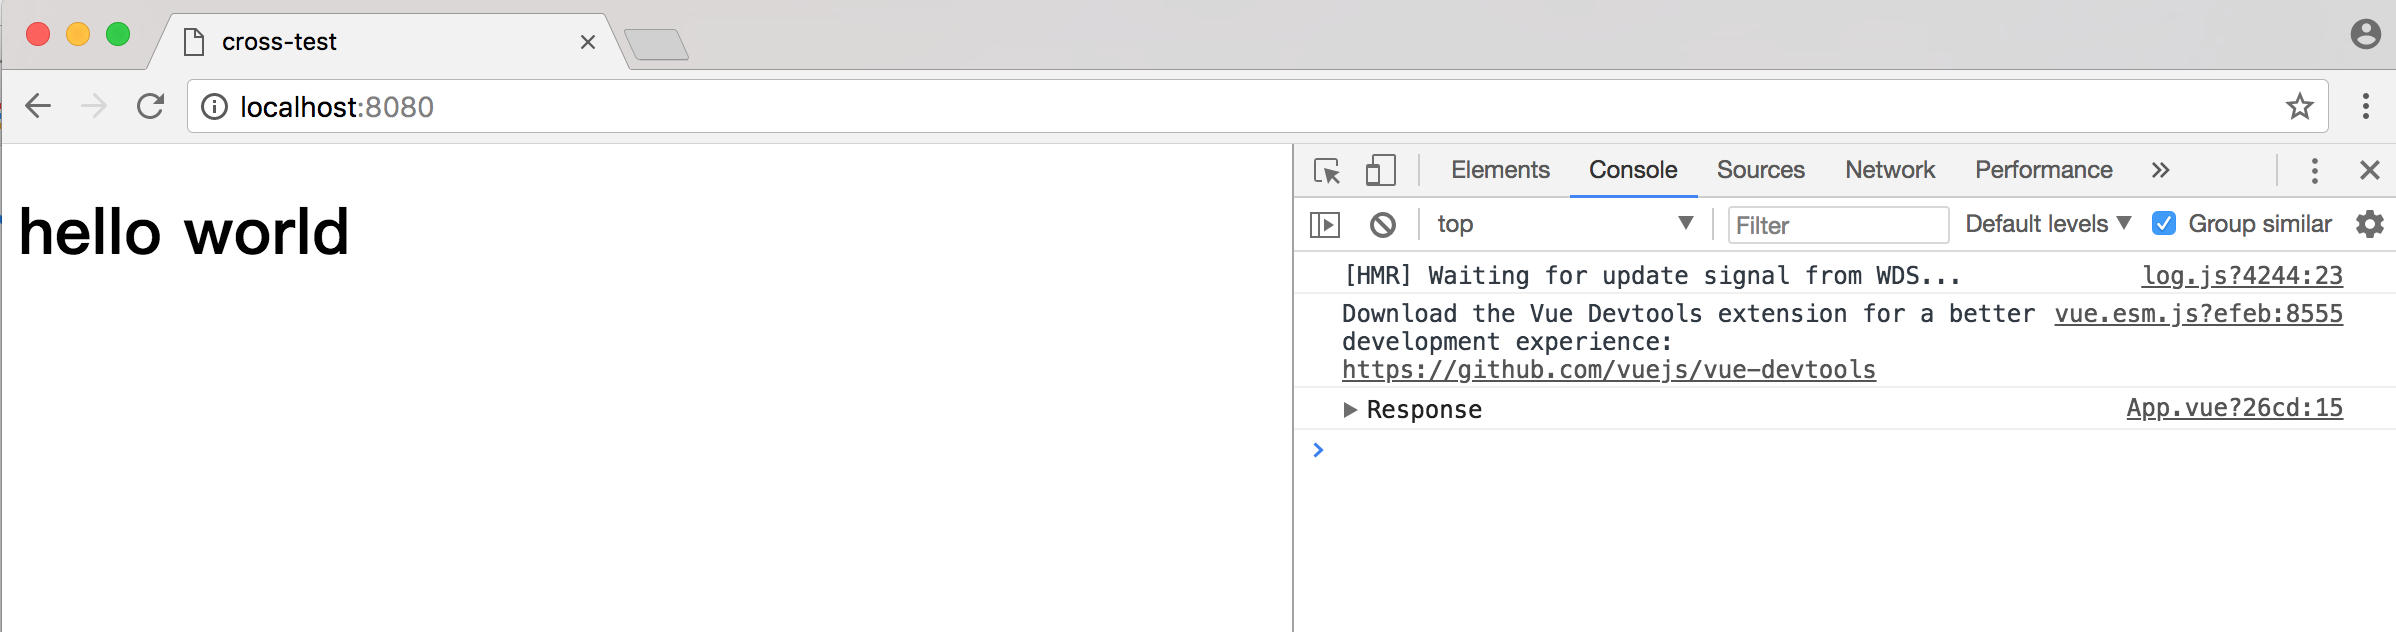2396x632 pixels.
Task: Reload the page
Action: click(x=150, y=106)
